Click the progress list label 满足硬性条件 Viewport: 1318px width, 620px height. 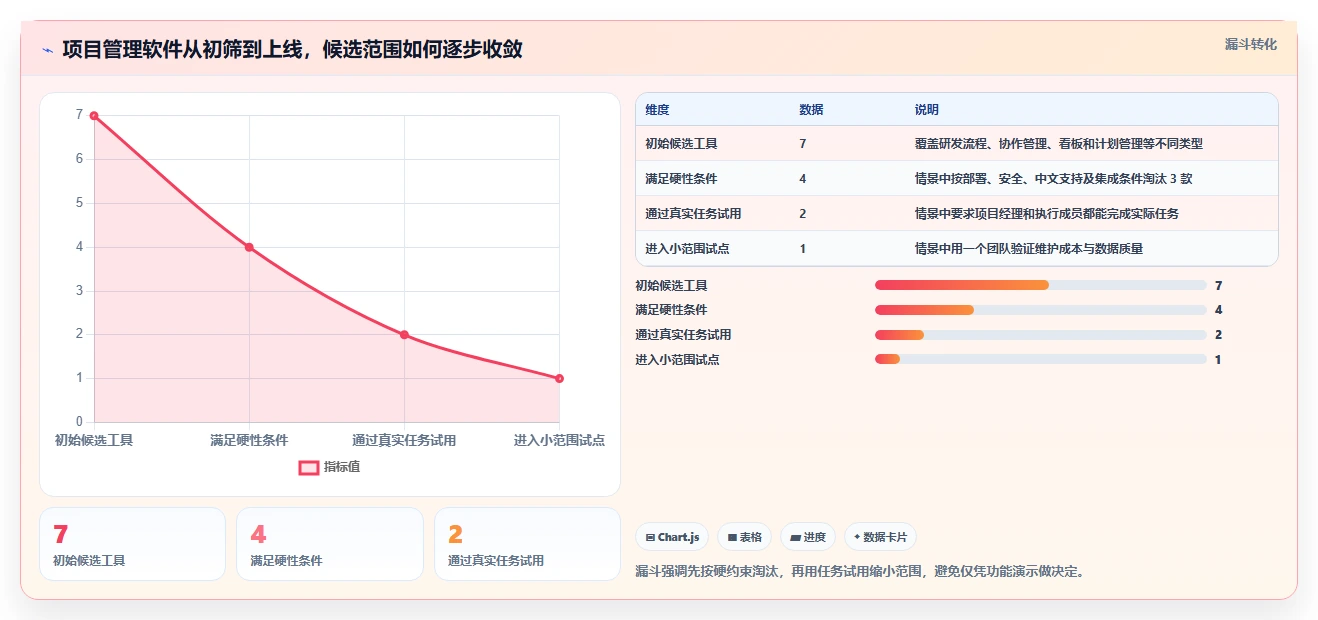[x=671, y=310]
